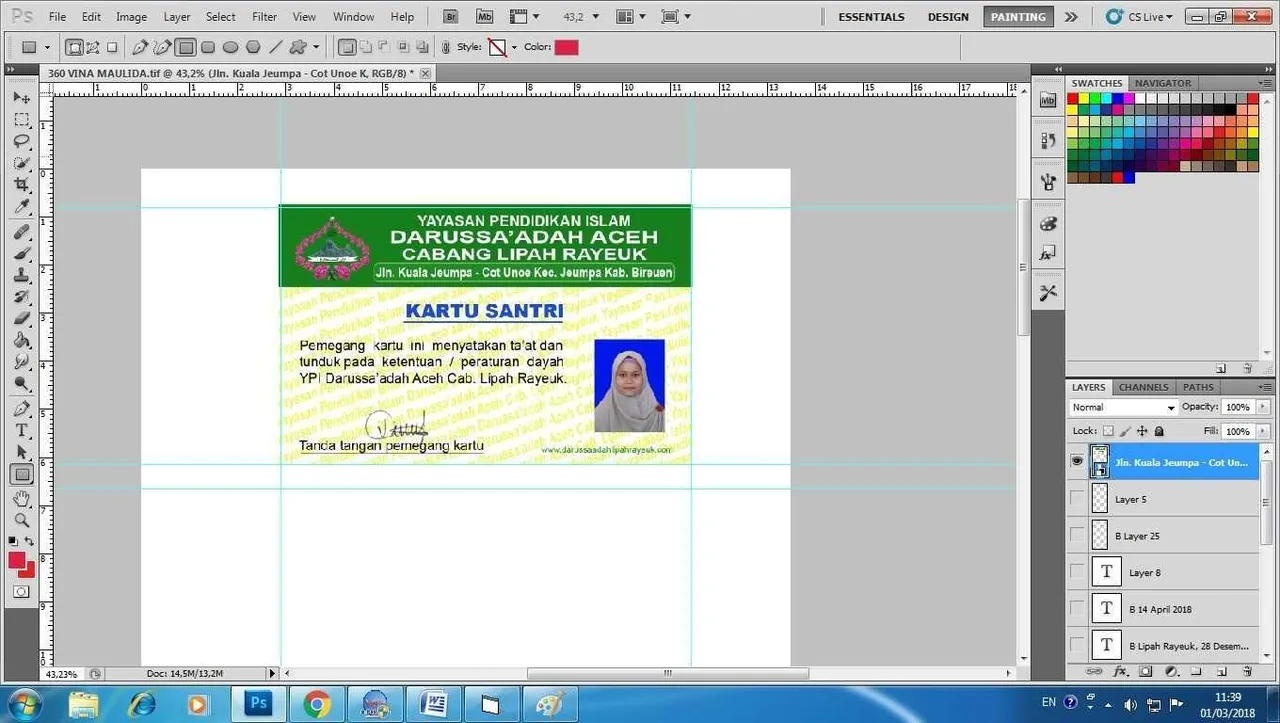The image size is (1280, 723).
Task: Show B Layer 25 via visibility box
Action: coord(1077,535)
